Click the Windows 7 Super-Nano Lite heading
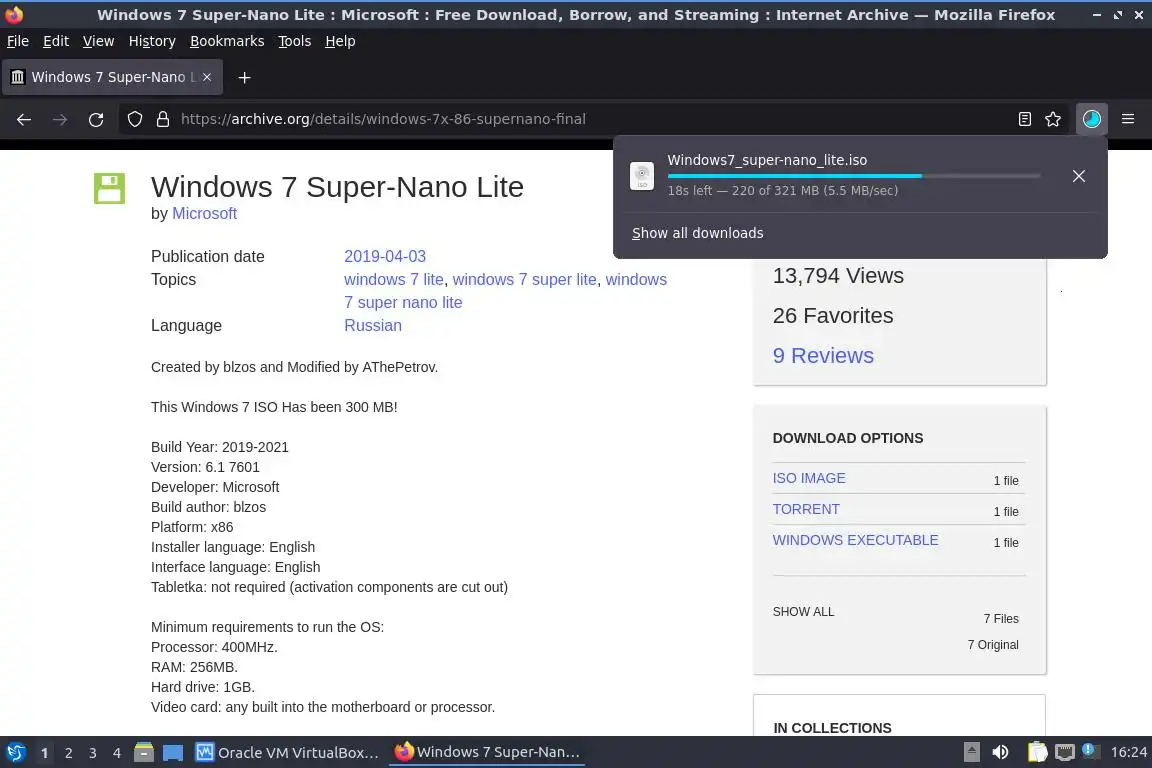The image size is (1152, 768). (x=337, y=187)
